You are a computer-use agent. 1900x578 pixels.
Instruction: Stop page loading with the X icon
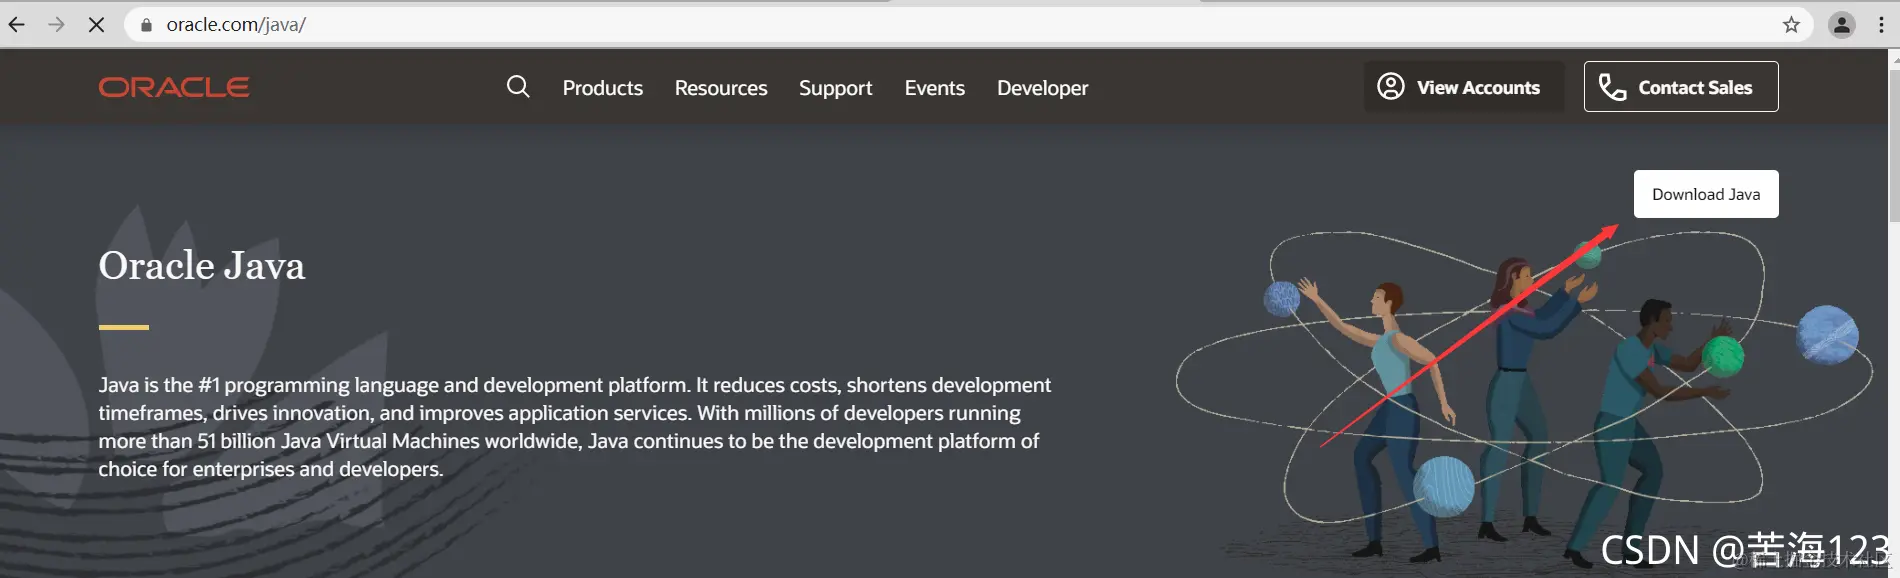96,25
